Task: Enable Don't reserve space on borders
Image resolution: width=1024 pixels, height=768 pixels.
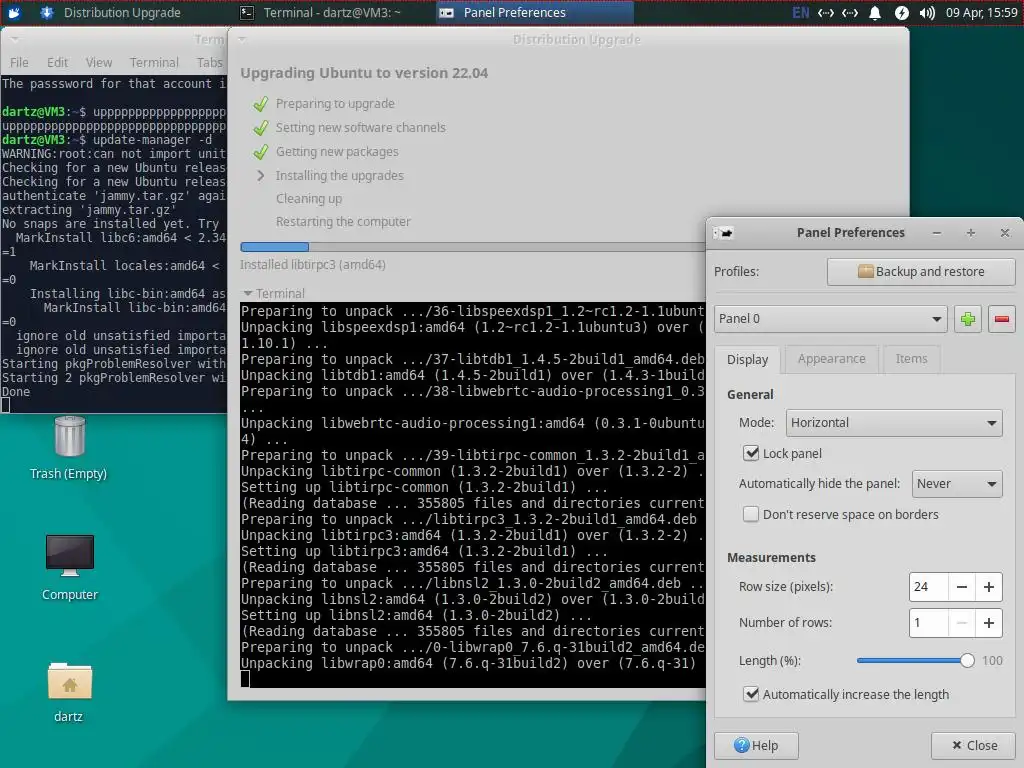Action: pos(751,515)
